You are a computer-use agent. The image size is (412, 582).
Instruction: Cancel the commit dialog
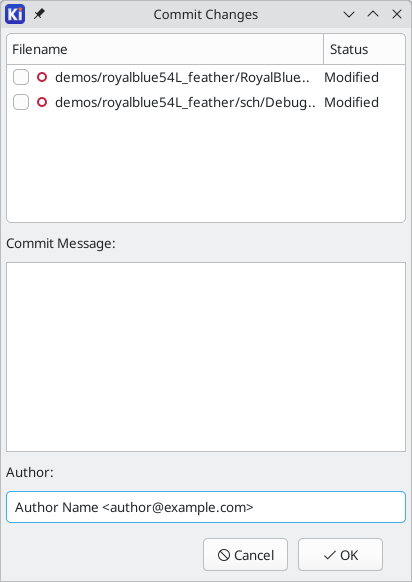245,555
